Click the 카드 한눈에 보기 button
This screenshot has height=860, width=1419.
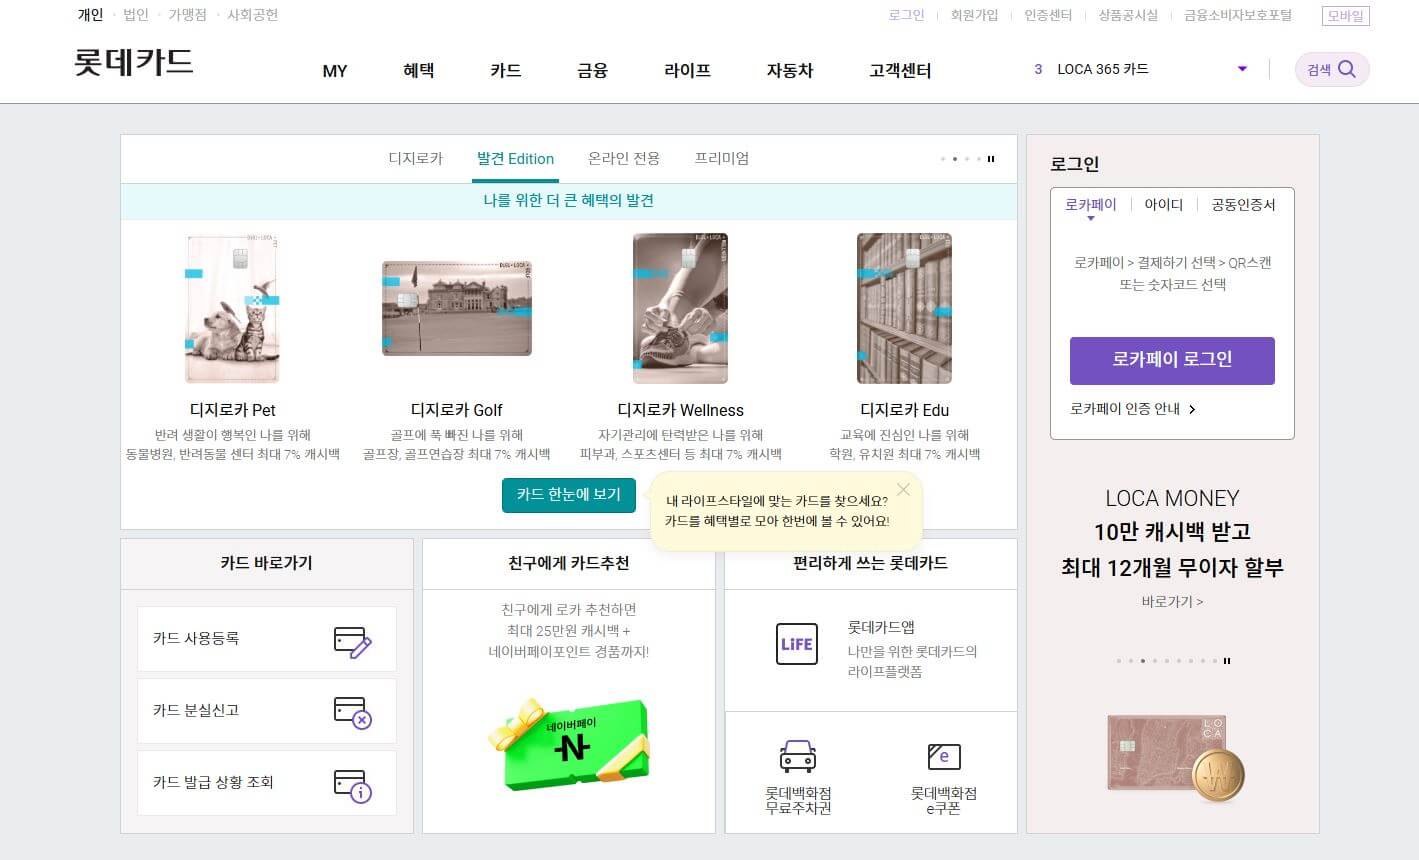click(x=569, y=494)
